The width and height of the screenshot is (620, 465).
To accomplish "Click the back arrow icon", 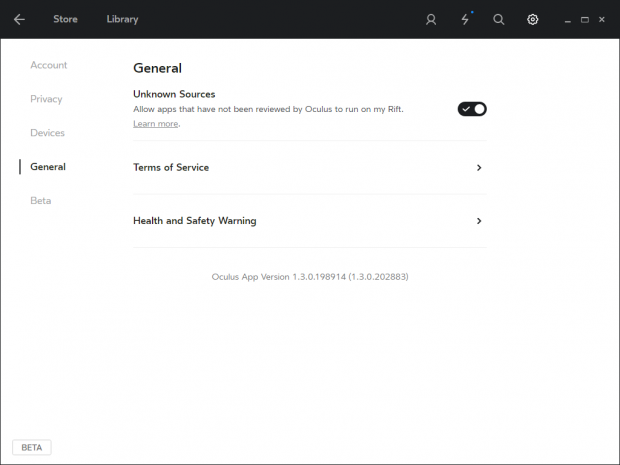I will (19, 19).
